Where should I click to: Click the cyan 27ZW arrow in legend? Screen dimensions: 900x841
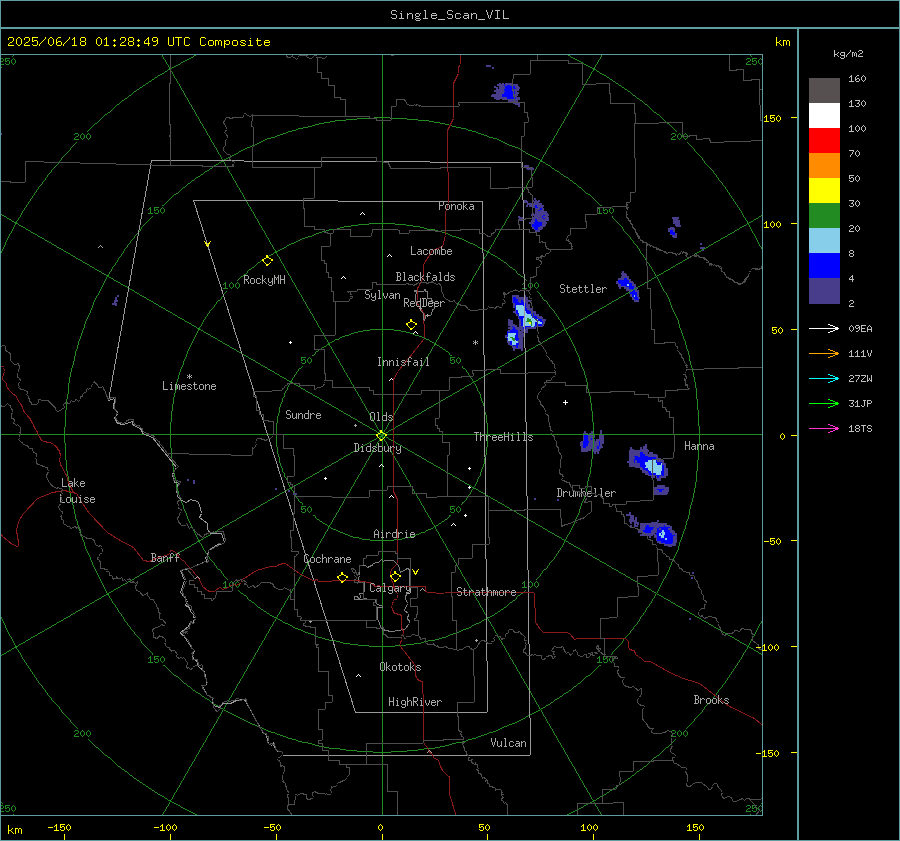(x=824, y=378)
